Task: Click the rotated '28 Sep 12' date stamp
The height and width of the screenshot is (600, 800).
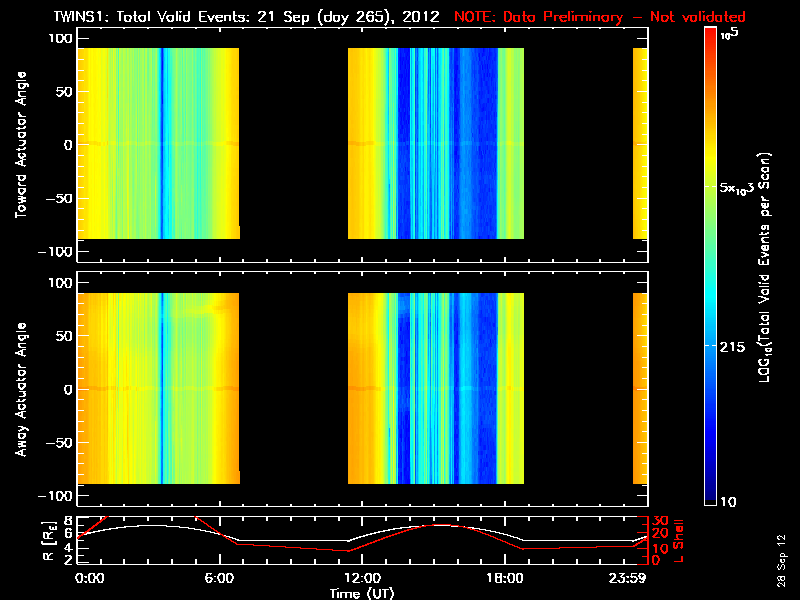Action: [x=782, y=561]
